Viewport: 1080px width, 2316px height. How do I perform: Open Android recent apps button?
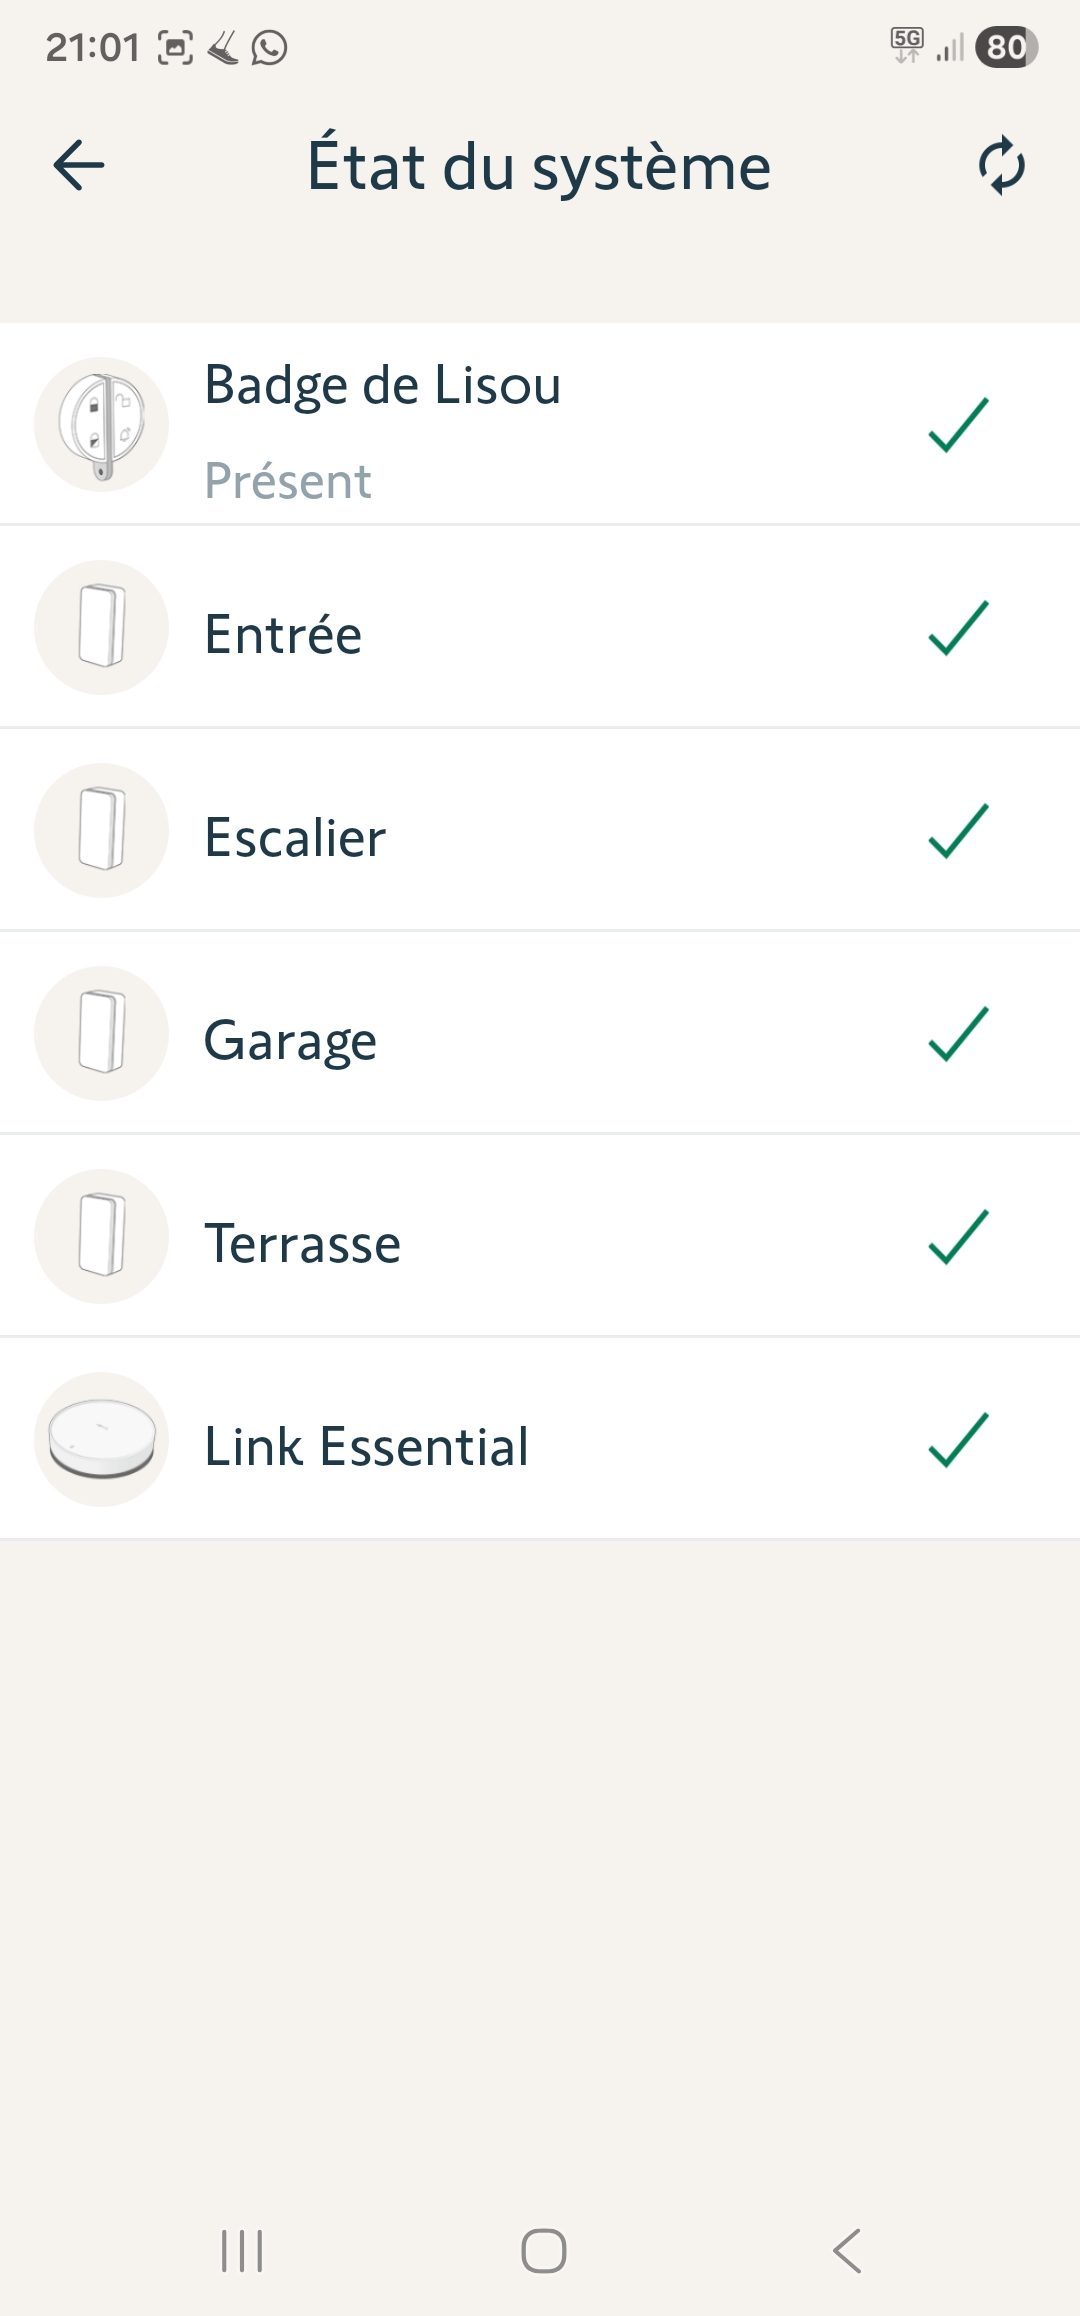[242, 2251]
